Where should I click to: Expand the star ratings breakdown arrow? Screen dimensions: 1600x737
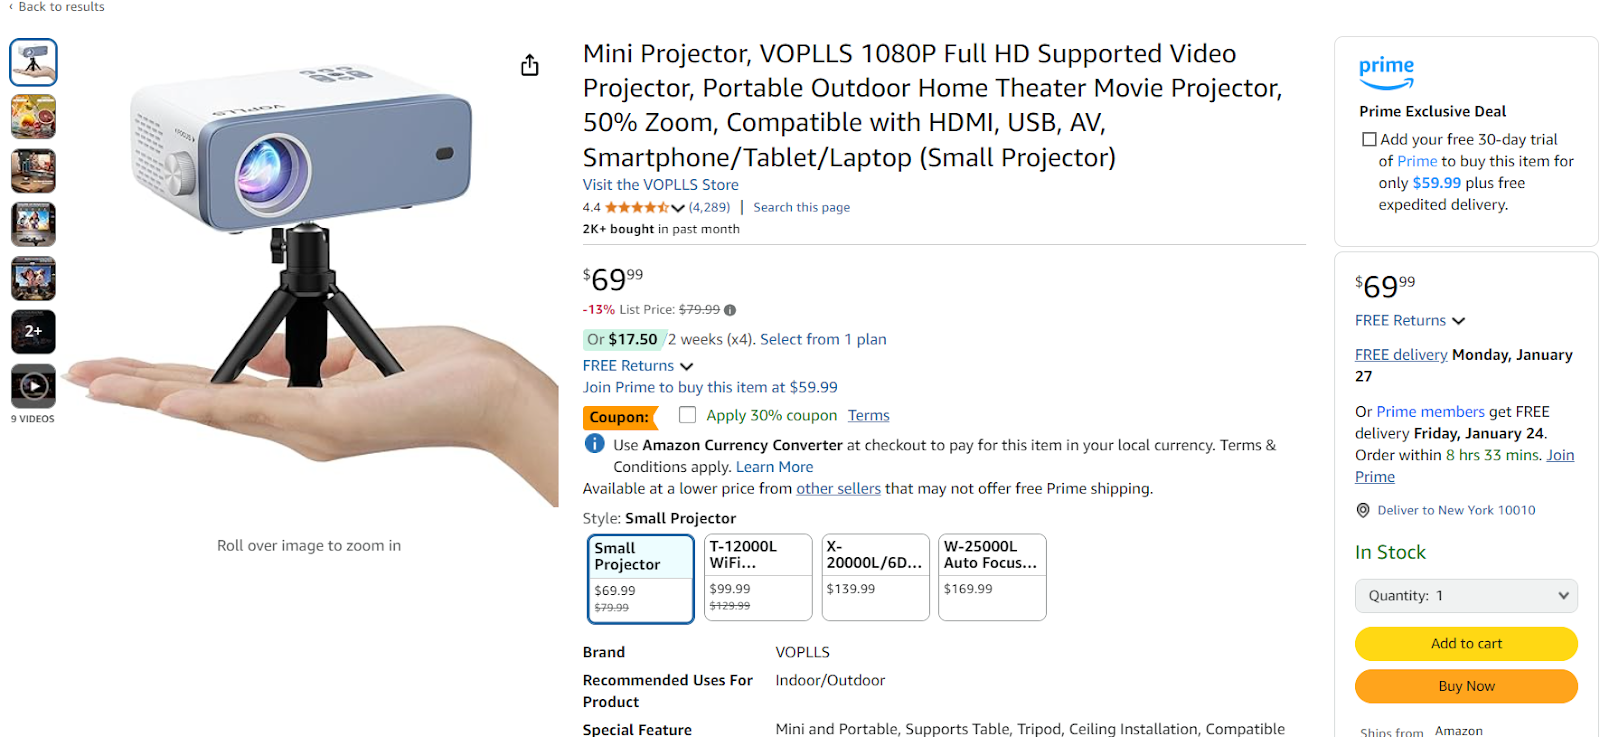point(677,207)
